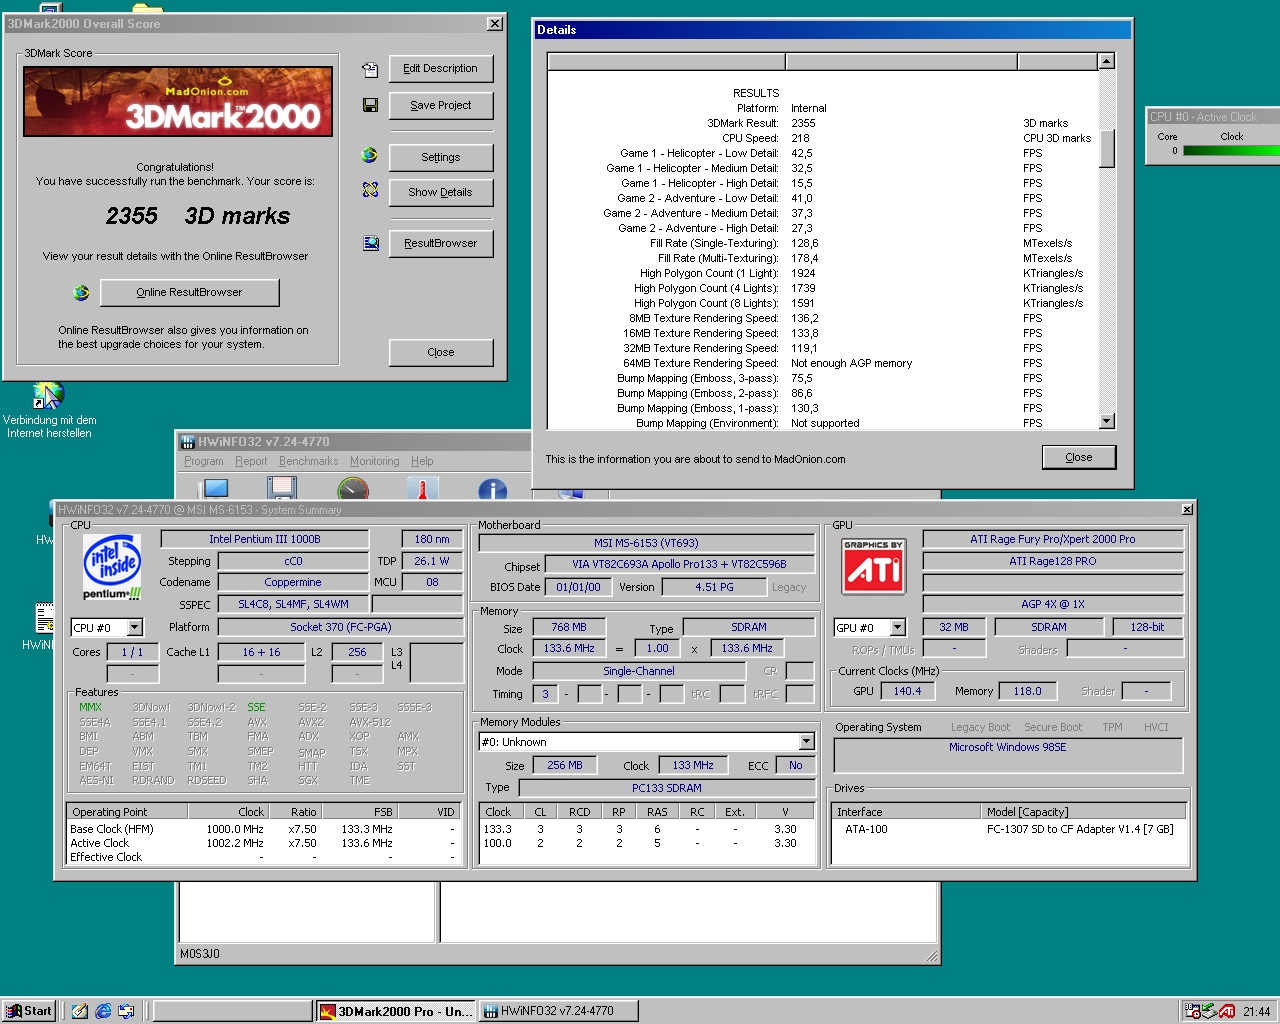1280x1024 pixels.
Task: Open the Benchmarks menu in HWiNFO32
Action: pos(308,461)
